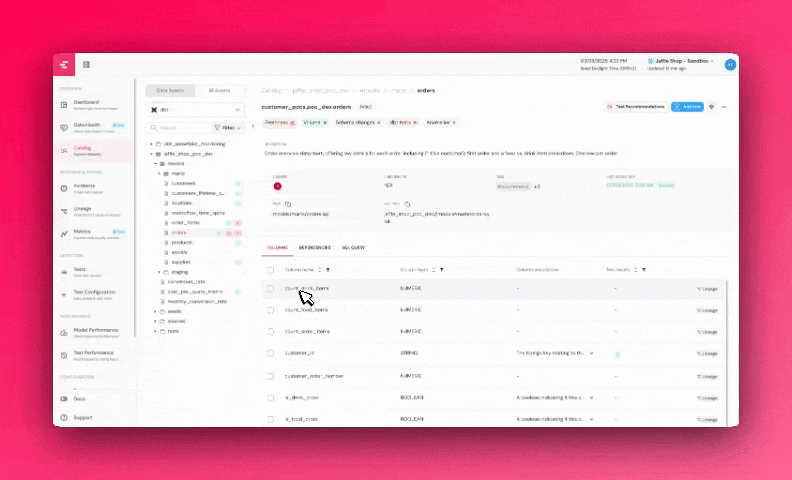Filter the Column name header
This screenshot has height=480, width=792.
[328, 270]
